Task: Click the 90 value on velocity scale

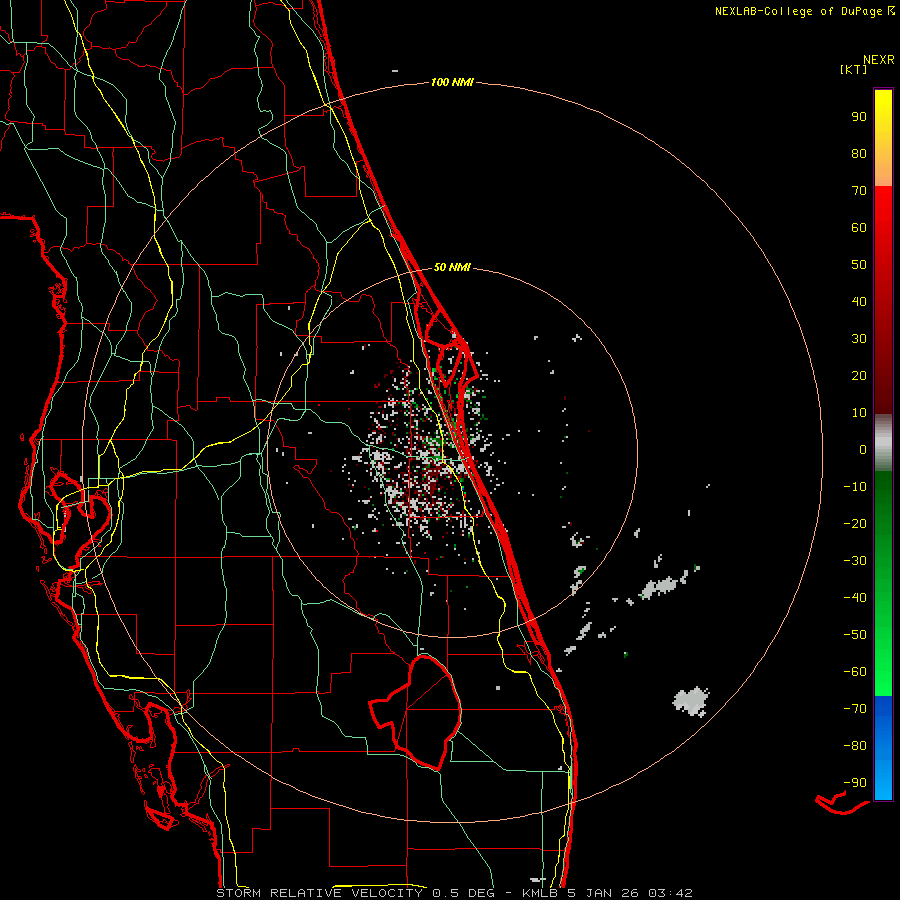Action: pos(859,117)
